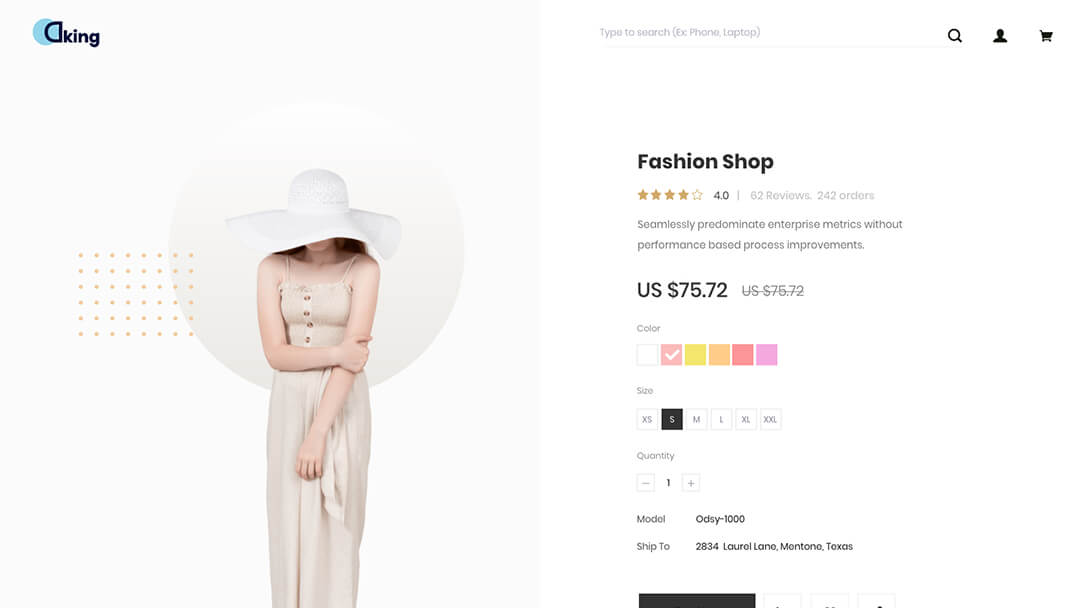Open the user account icon

(999, 36)
